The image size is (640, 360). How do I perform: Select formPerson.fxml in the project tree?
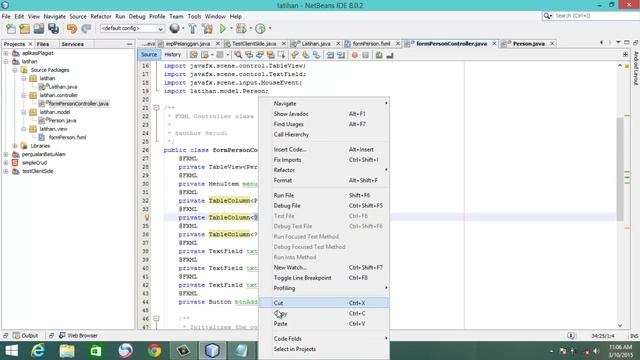coord(67,137)
